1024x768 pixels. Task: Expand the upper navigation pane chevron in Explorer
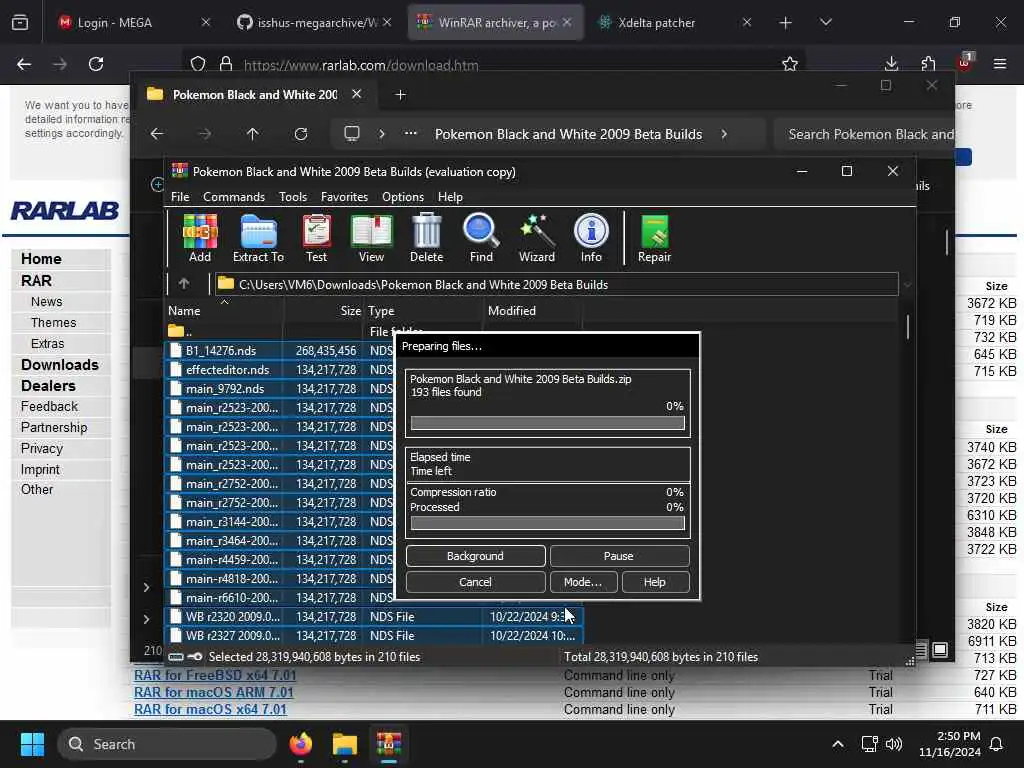(x=146, y=587)
